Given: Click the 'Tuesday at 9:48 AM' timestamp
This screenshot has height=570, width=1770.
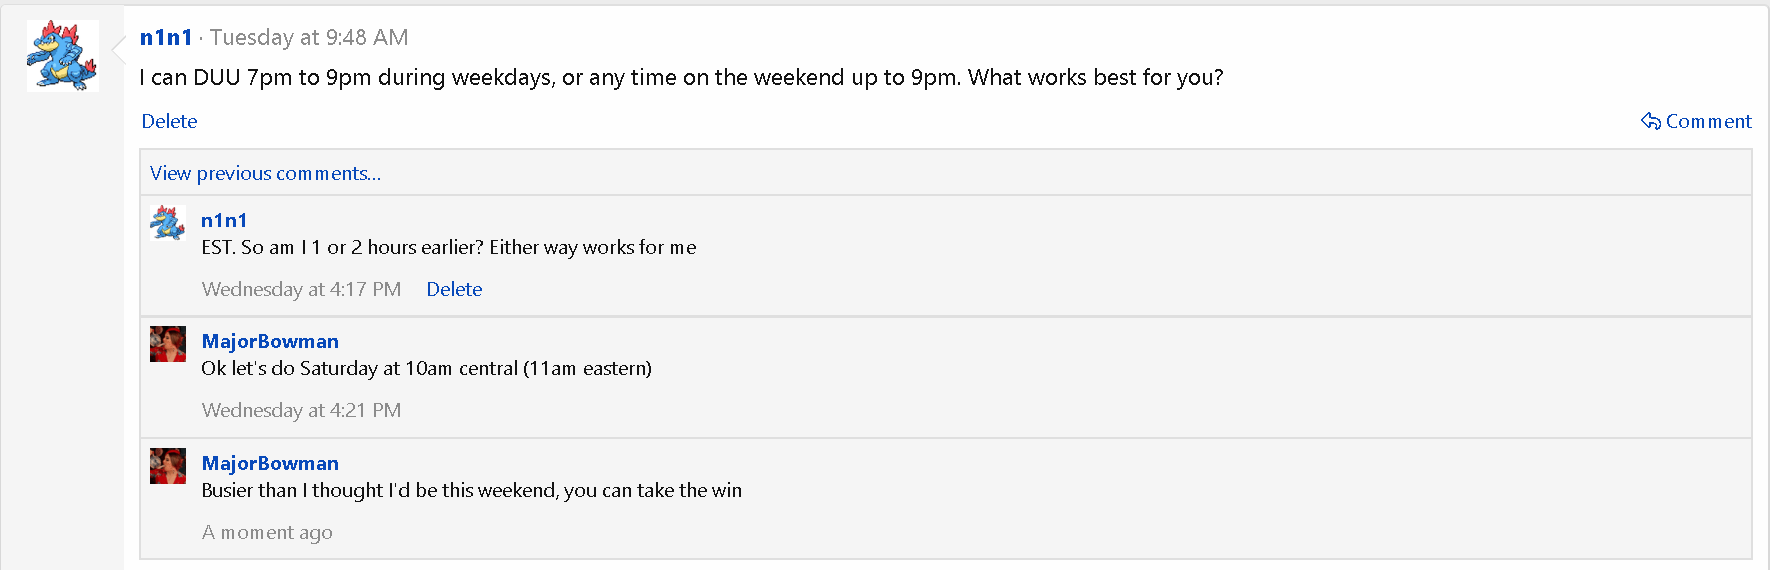Looking at the screenshot, I should point(309,37).
